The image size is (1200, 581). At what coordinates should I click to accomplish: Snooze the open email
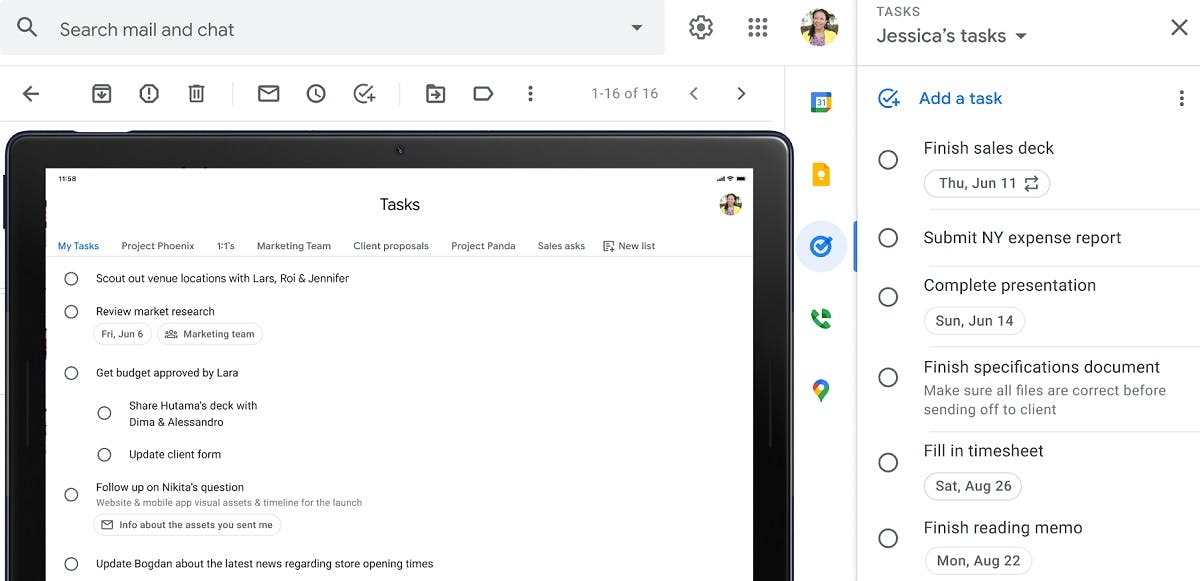pos(316,93)
